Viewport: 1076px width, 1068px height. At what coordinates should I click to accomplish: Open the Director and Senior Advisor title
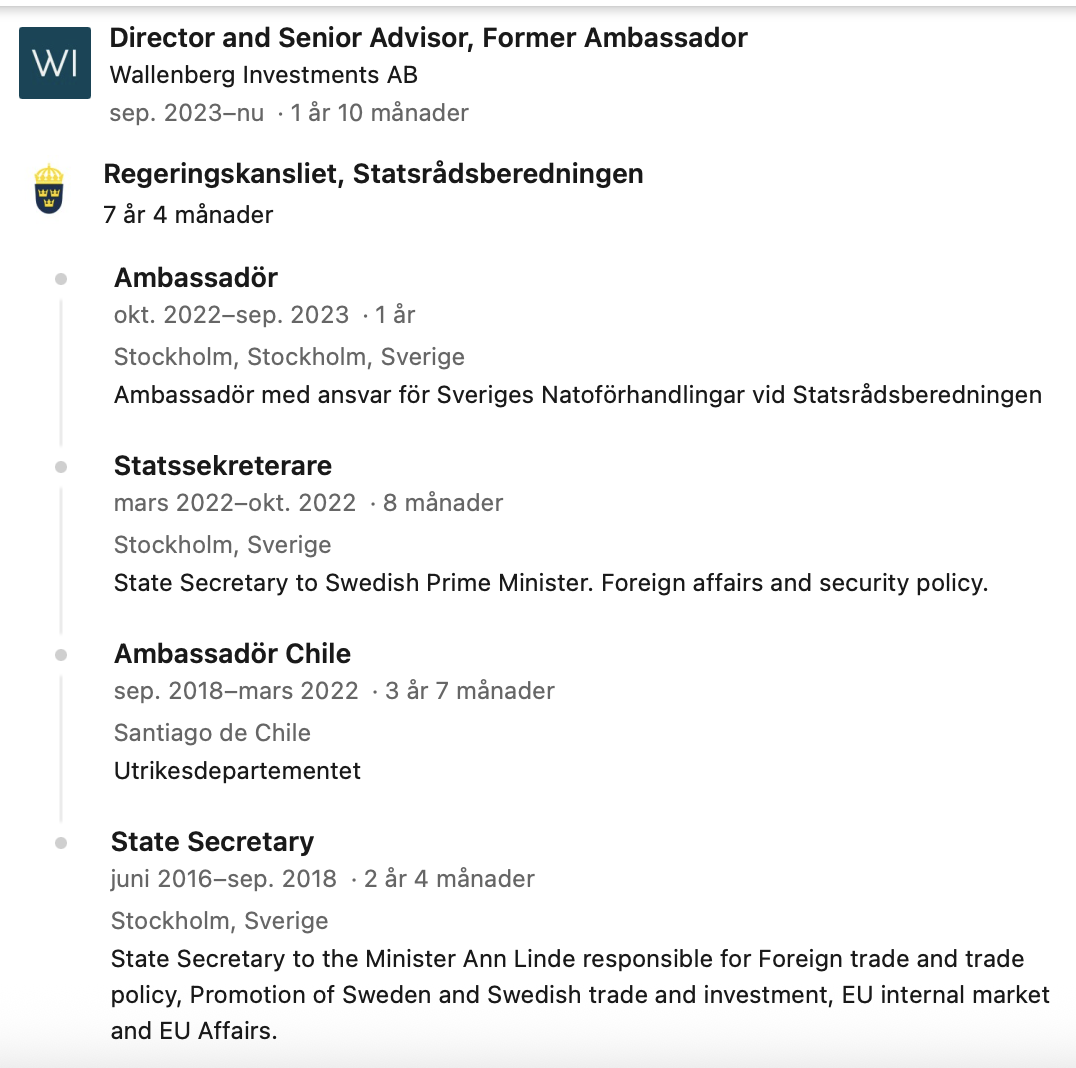(x=428, y=38)
